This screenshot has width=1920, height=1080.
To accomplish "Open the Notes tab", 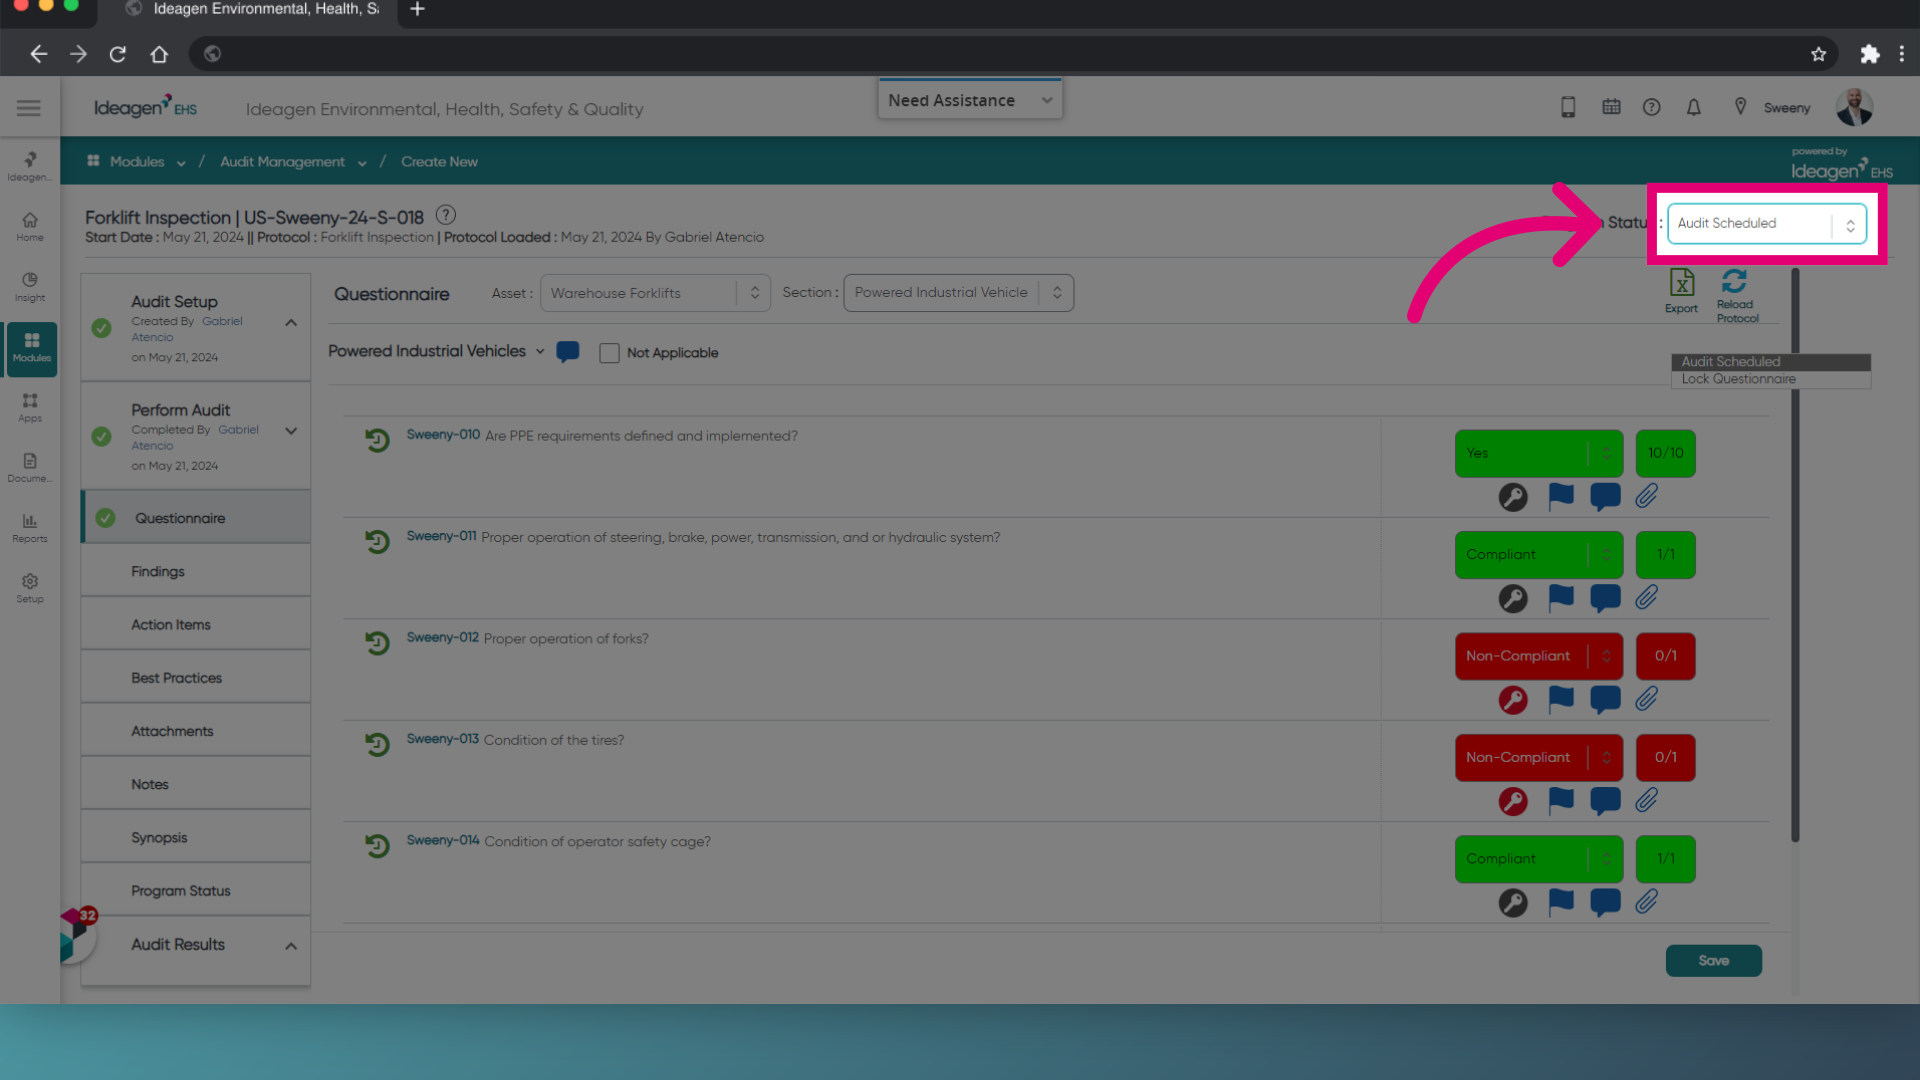I will click(x=196, y=784).
